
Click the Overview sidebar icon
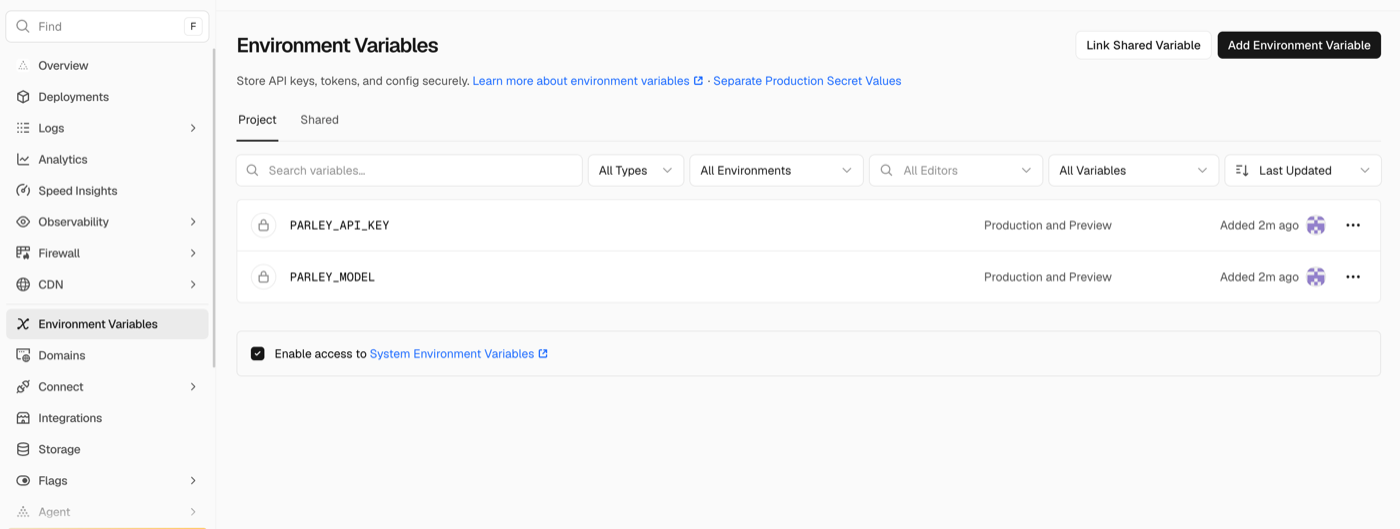pos(23,66)
